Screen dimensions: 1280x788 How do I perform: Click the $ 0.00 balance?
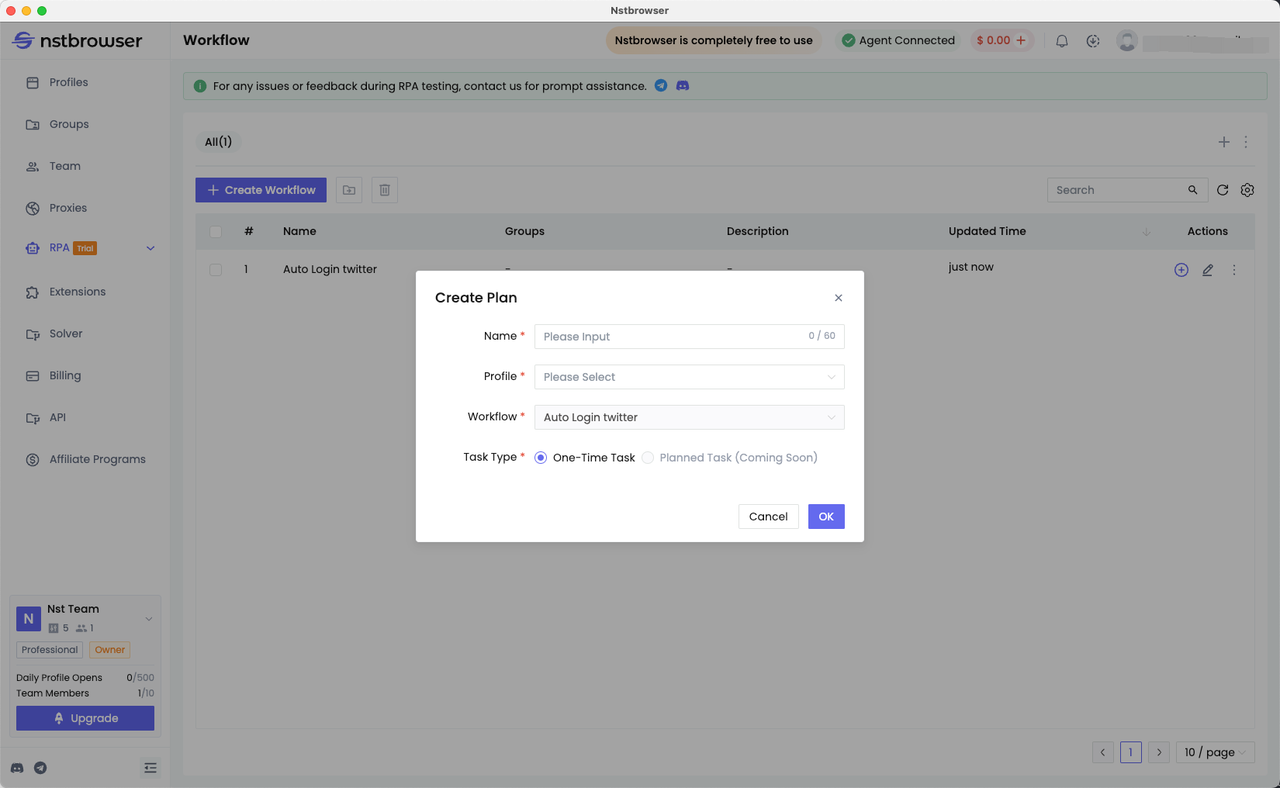point(993,41)
